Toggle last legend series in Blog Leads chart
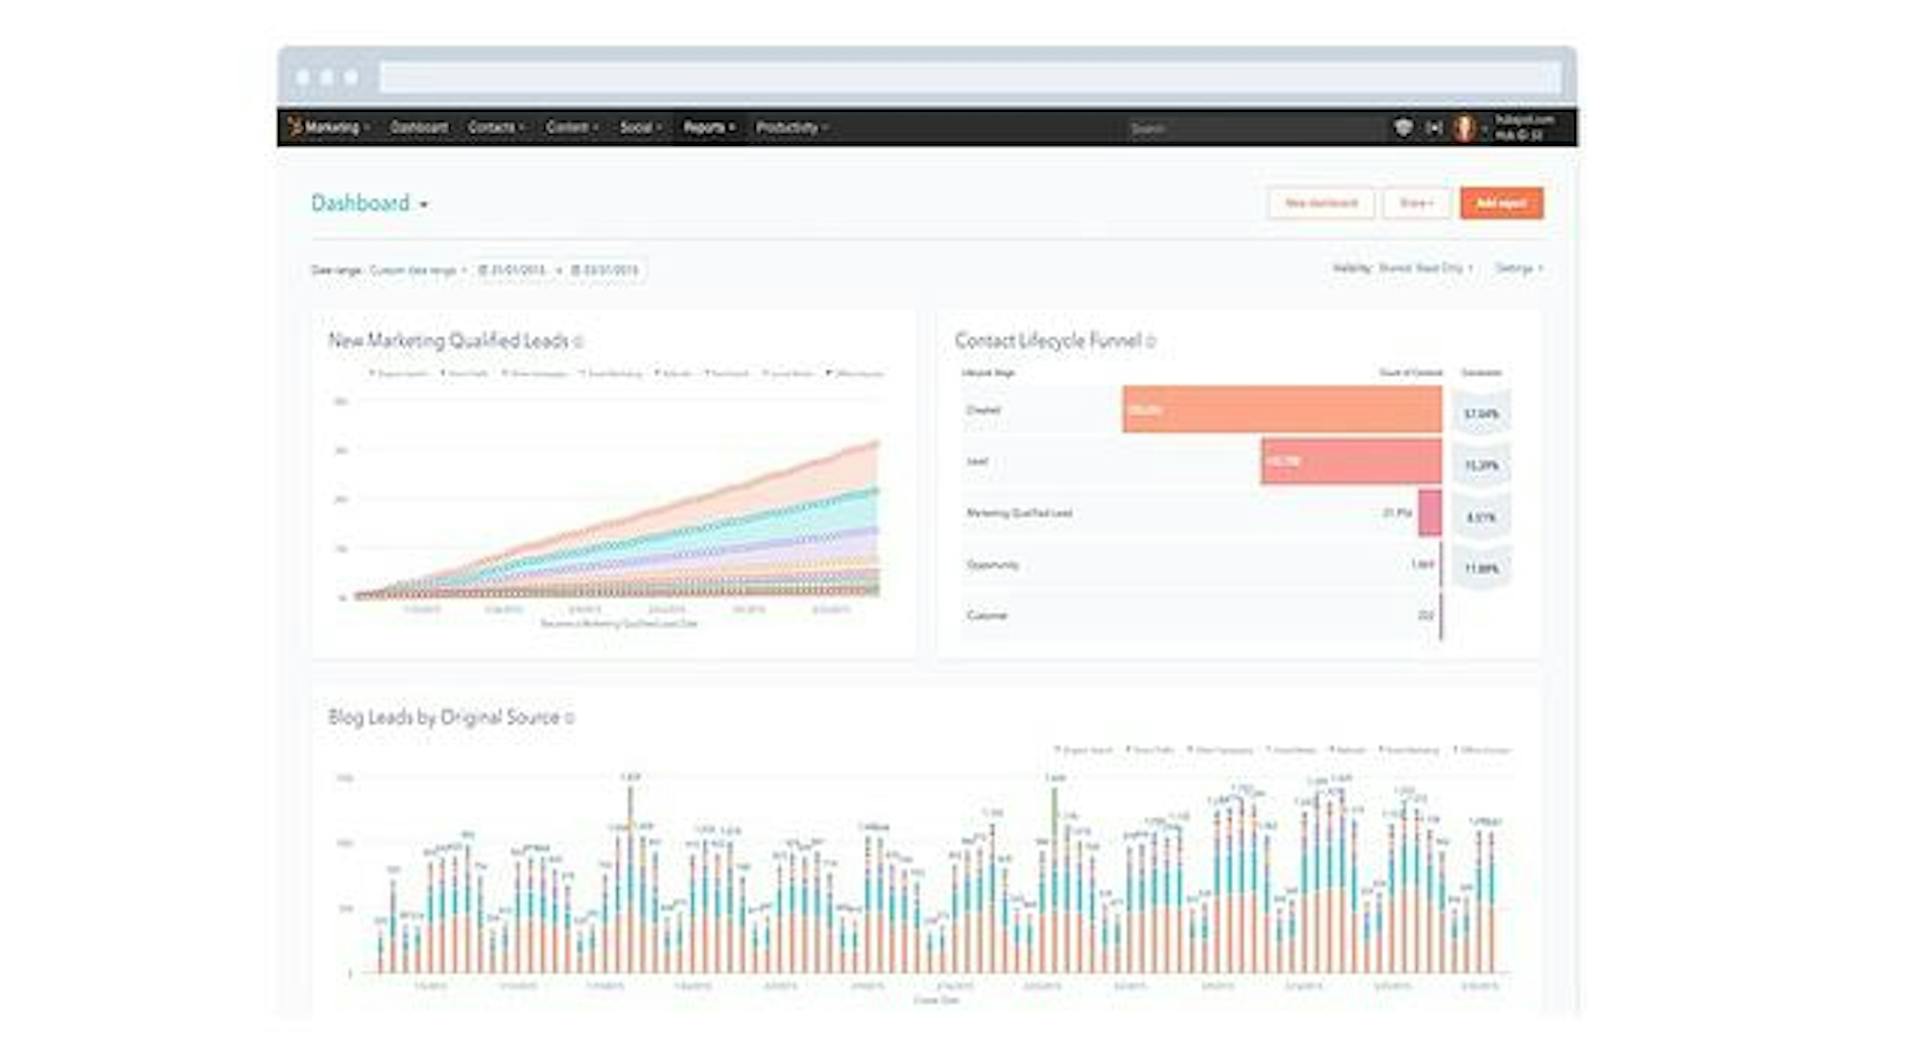Screen dimensions: 1920x1052 (1481, 750)
